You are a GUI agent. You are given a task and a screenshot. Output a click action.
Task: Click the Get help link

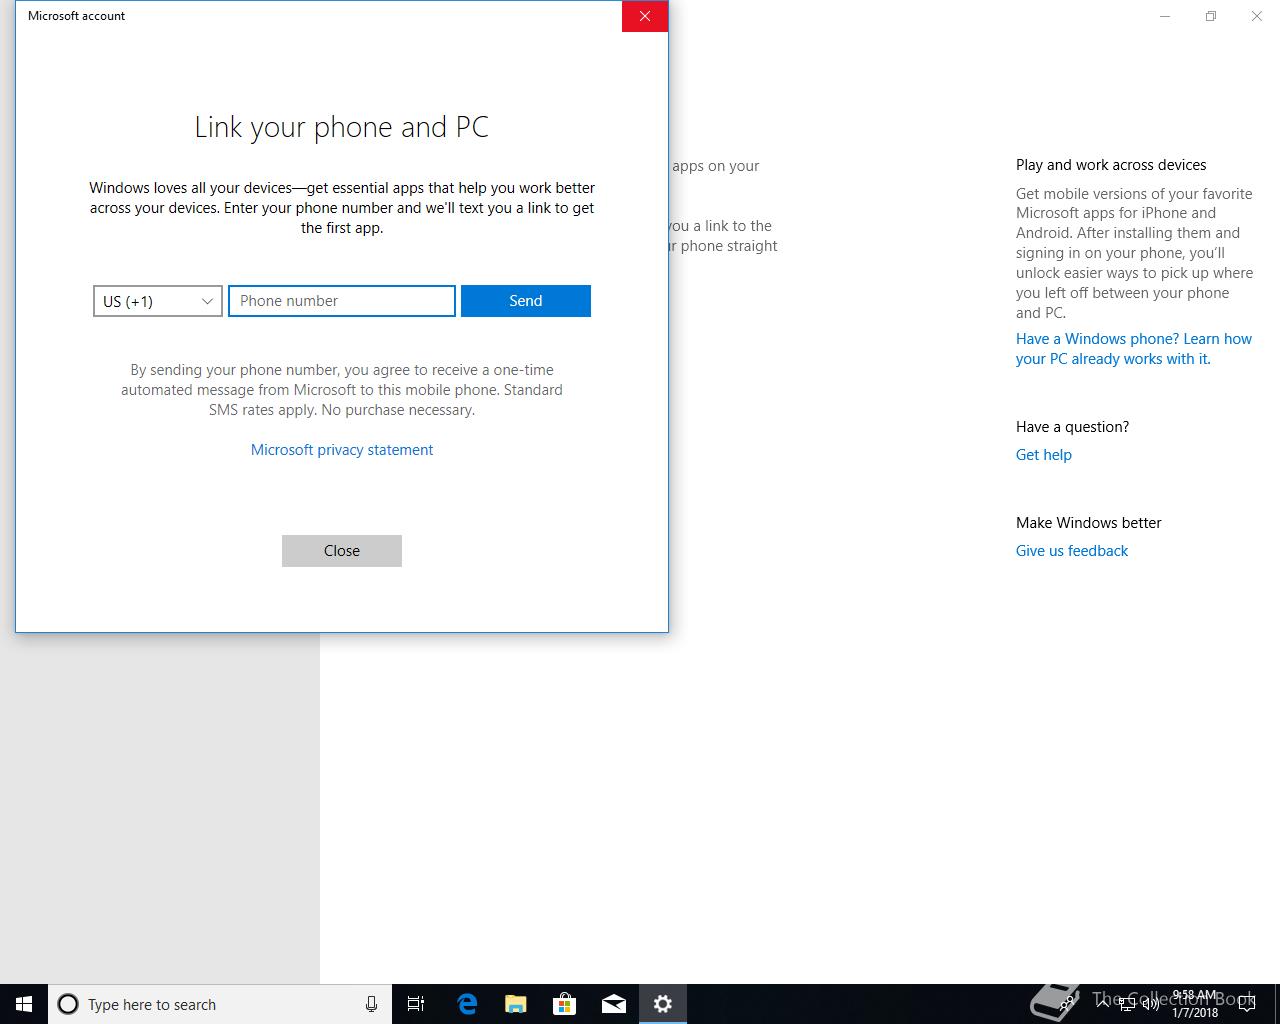[x=1044, y=455]
